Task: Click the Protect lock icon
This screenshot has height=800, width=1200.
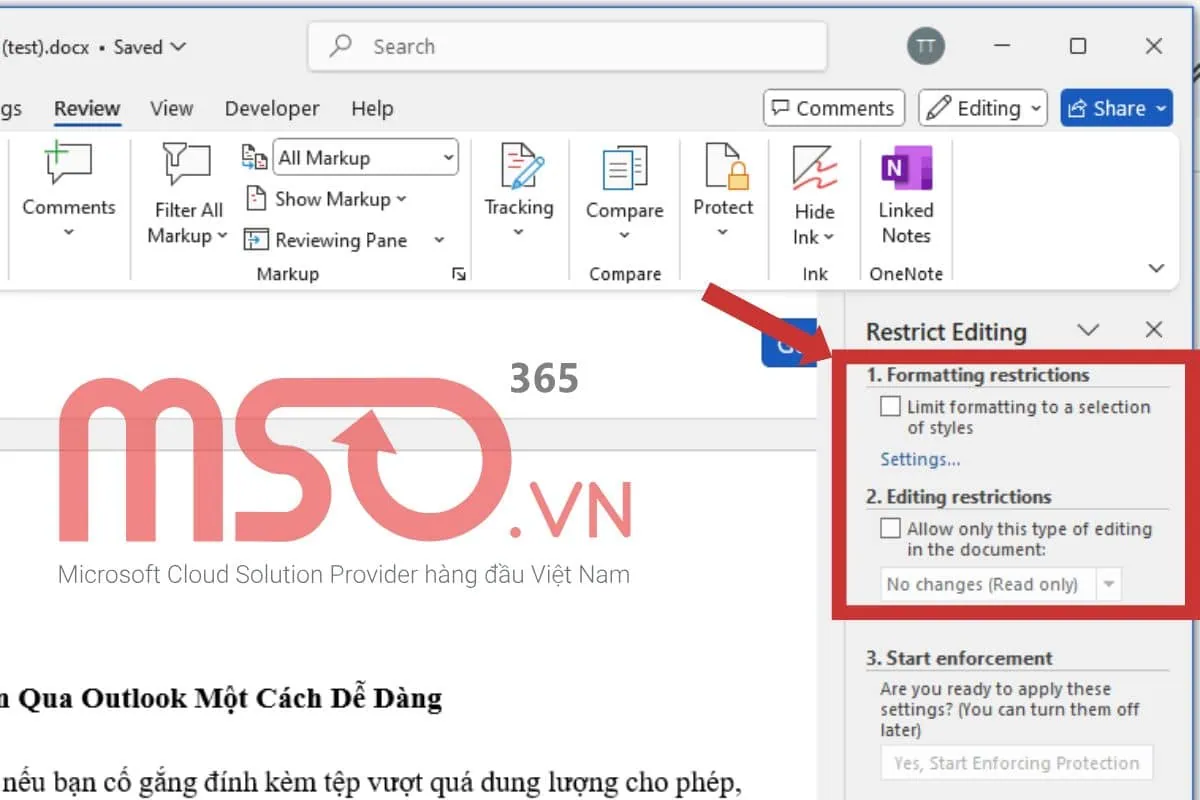Action: (x=723, y=166)
